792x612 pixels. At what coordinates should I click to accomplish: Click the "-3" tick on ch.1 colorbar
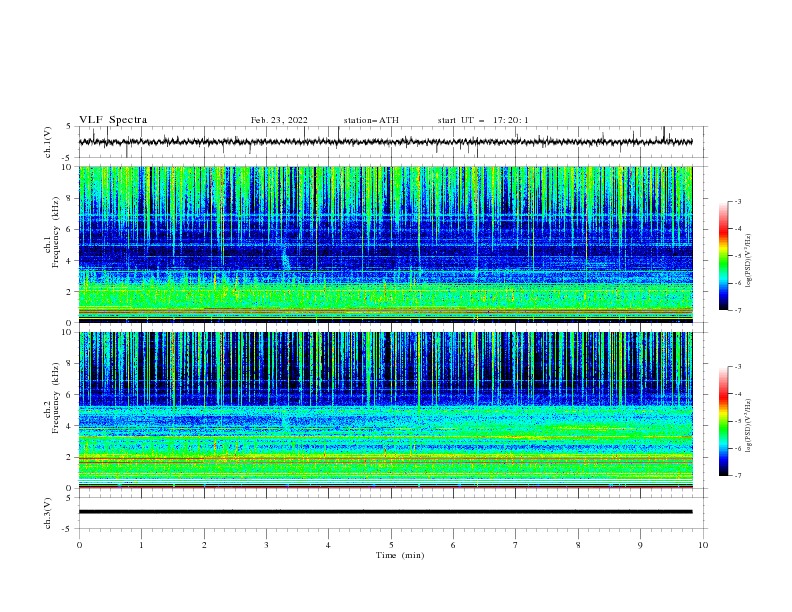click(738, 201)
